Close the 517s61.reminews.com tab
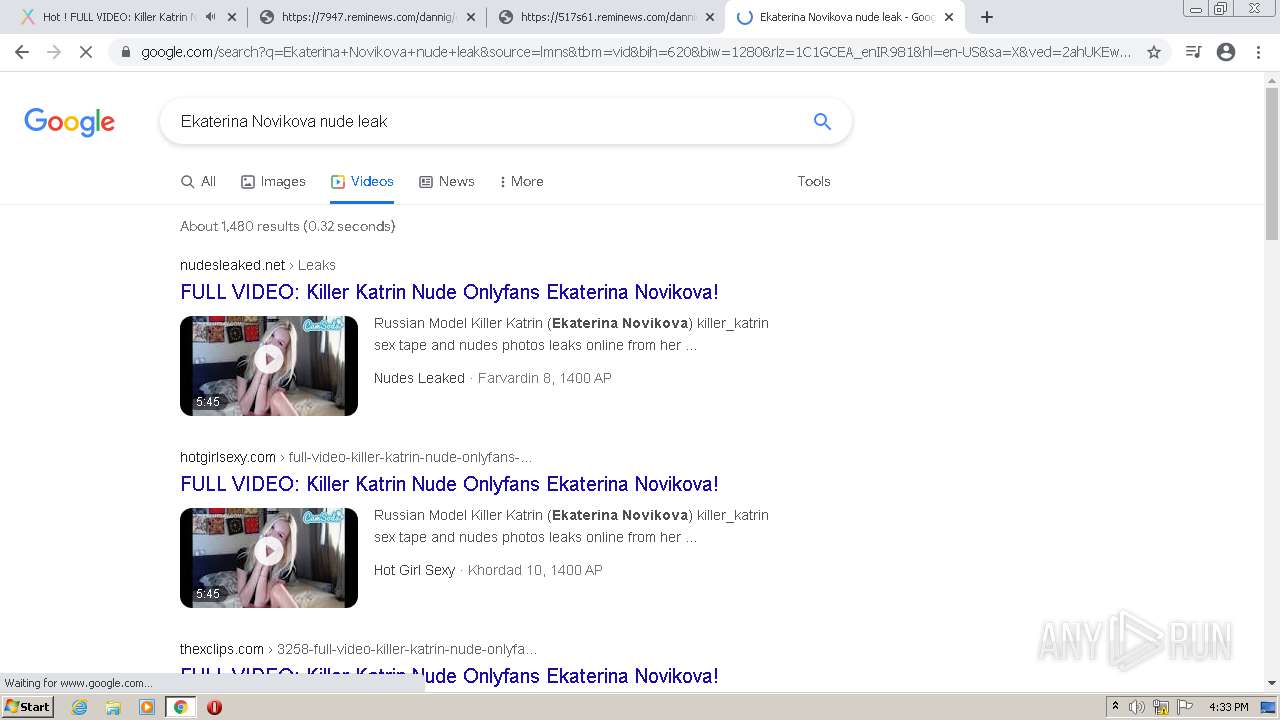Viewport: 1280px width, 720px height. click(710, 17)
